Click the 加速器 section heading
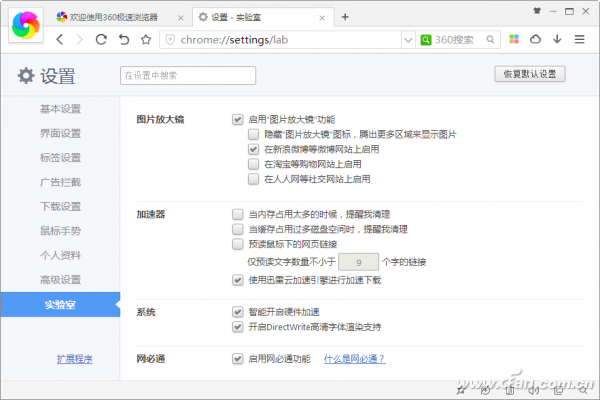 coord(151,214)
